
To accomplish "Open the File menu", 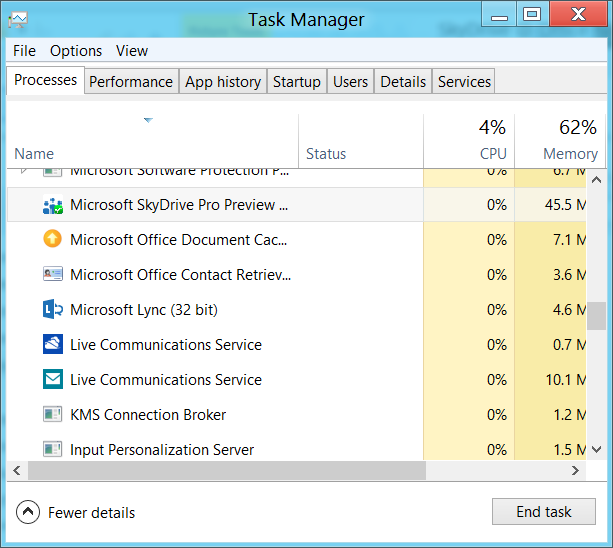I will (24, 51).
